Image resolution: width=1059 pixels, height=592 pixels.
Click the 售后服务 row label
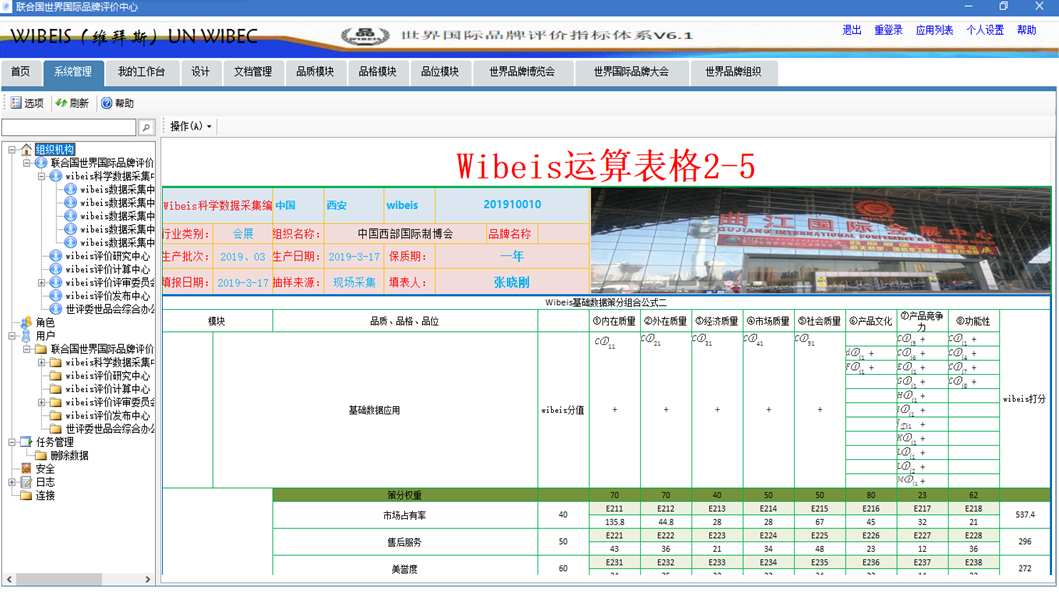click(x=405, y=542)
